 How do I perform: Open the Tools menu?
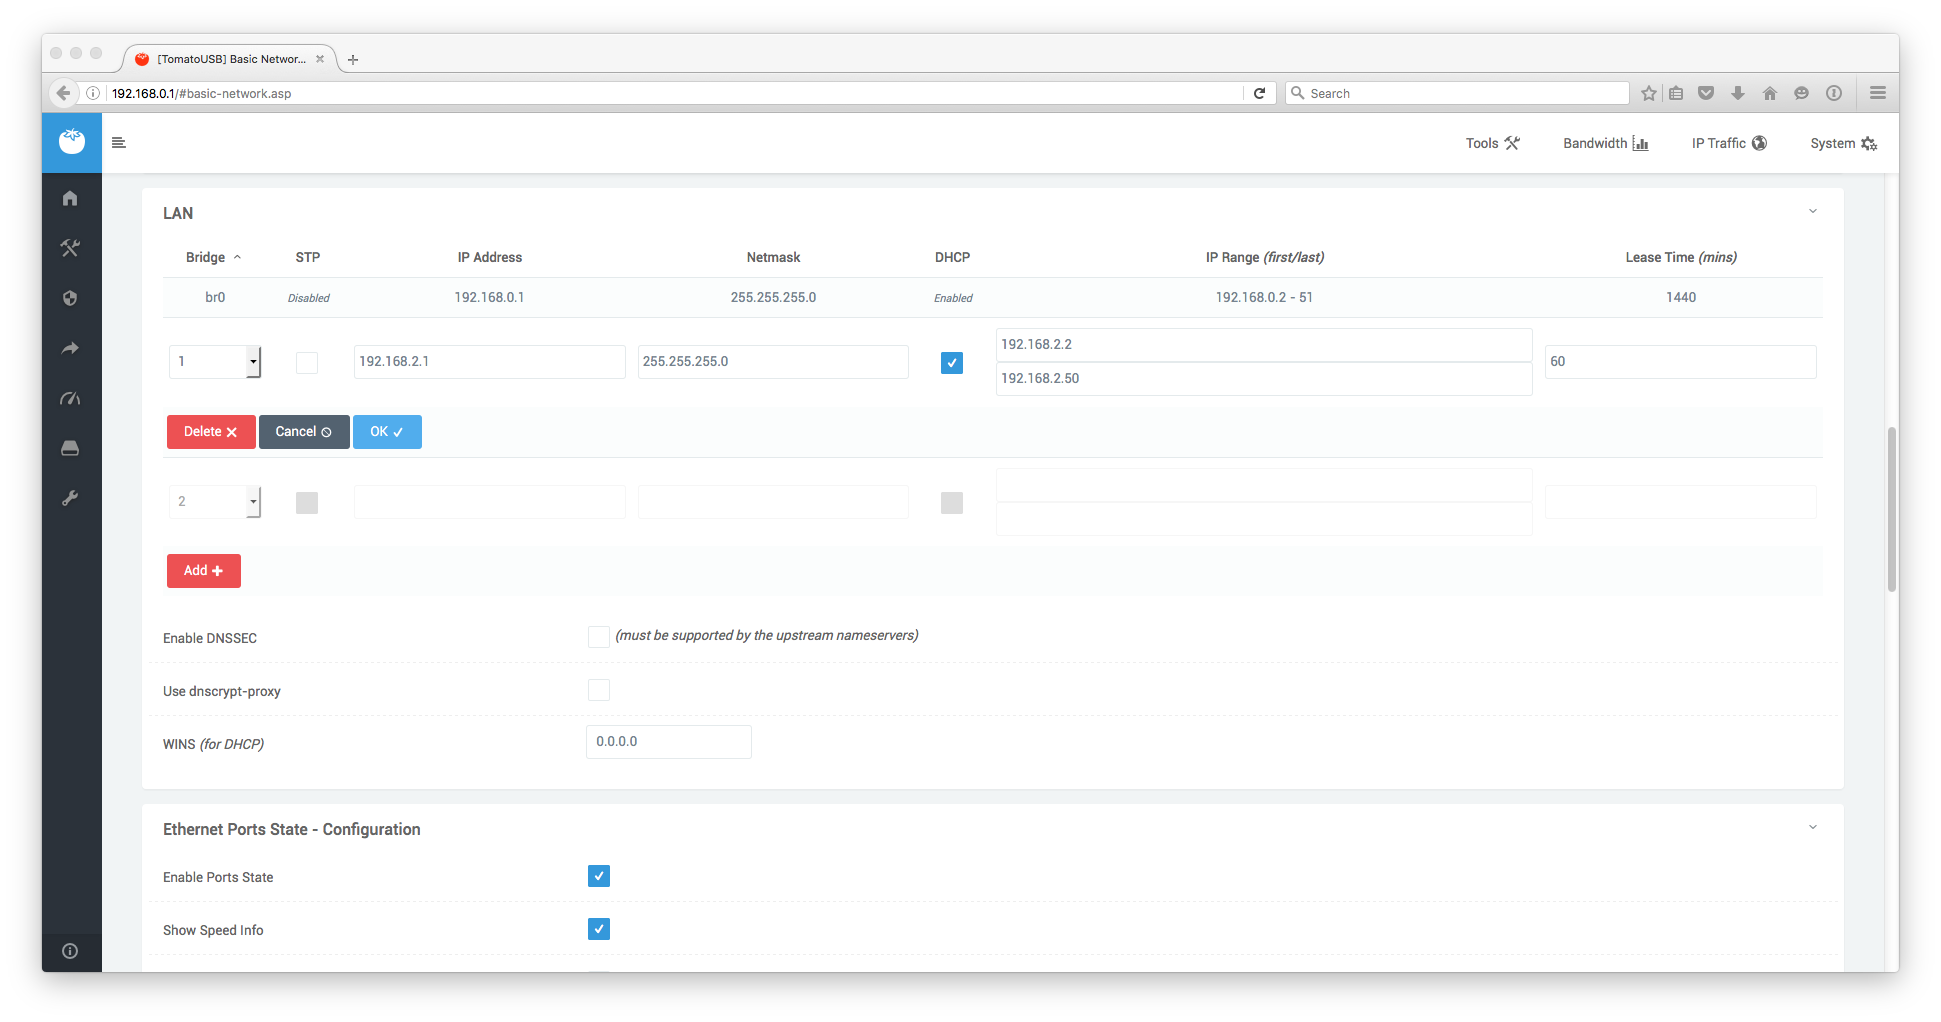click(x=1492, y=143)
